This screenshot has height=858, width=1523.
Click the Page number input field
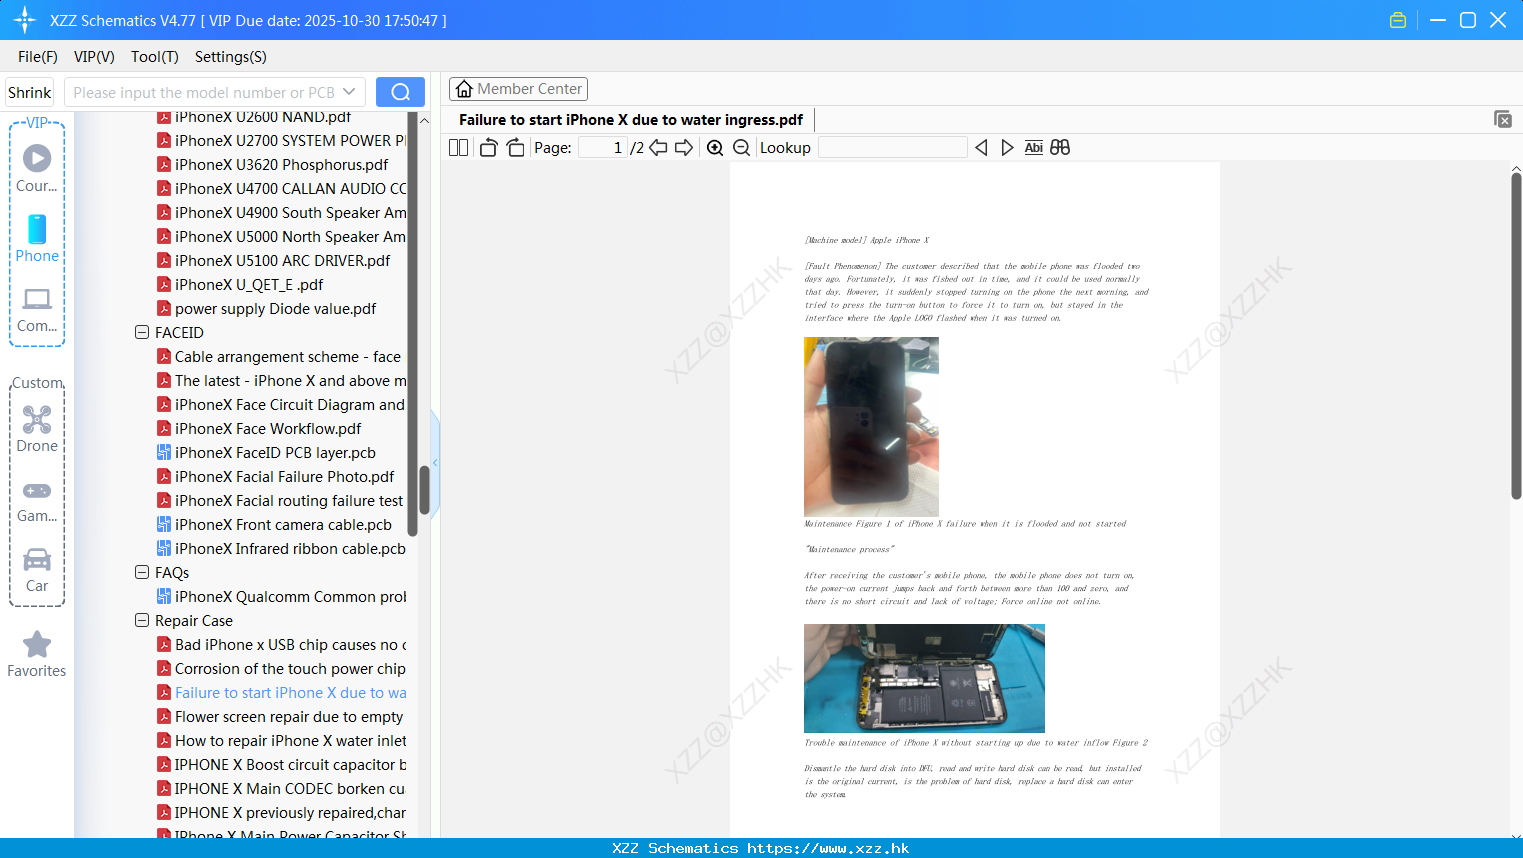click(x=603, y=148)
